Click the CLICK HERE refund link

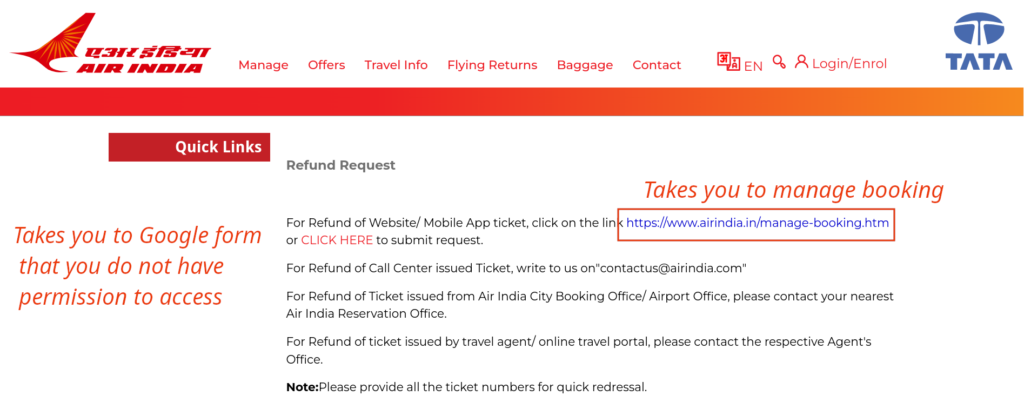(x=337, y=240)
